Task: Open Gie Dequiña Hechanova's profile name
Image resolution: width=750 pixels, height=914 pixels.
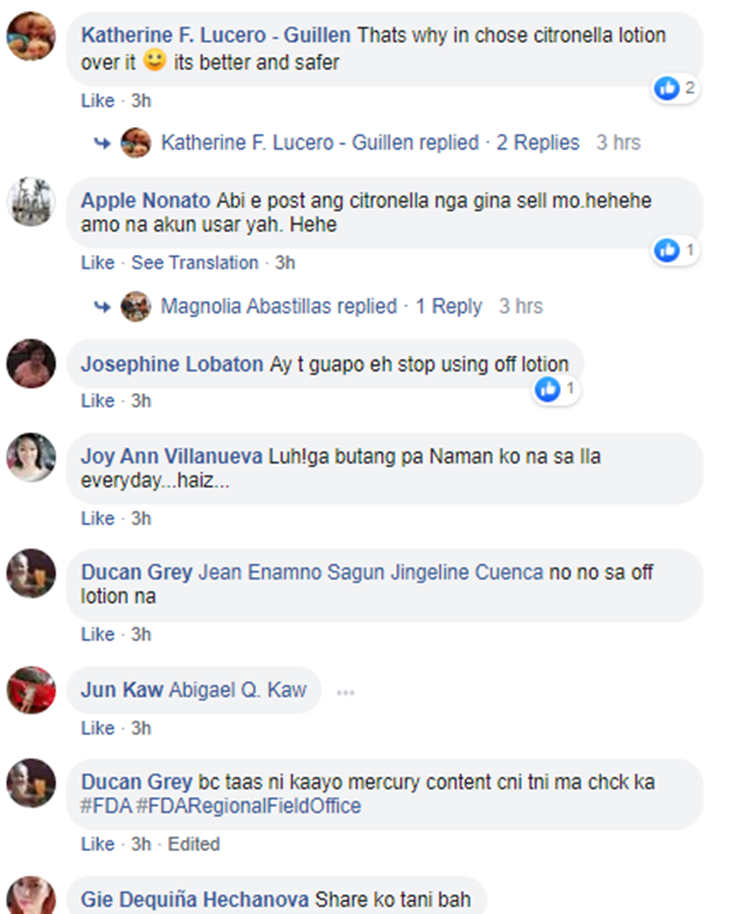Action: pyautogui.click(x=195, y=899)
